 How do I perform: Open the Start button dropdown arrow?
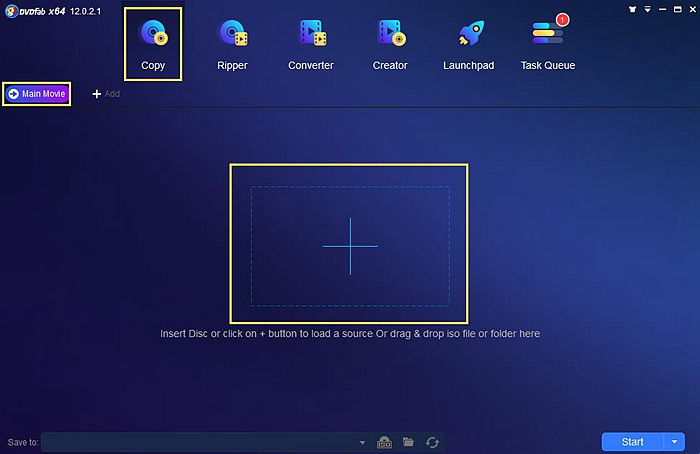674,442
